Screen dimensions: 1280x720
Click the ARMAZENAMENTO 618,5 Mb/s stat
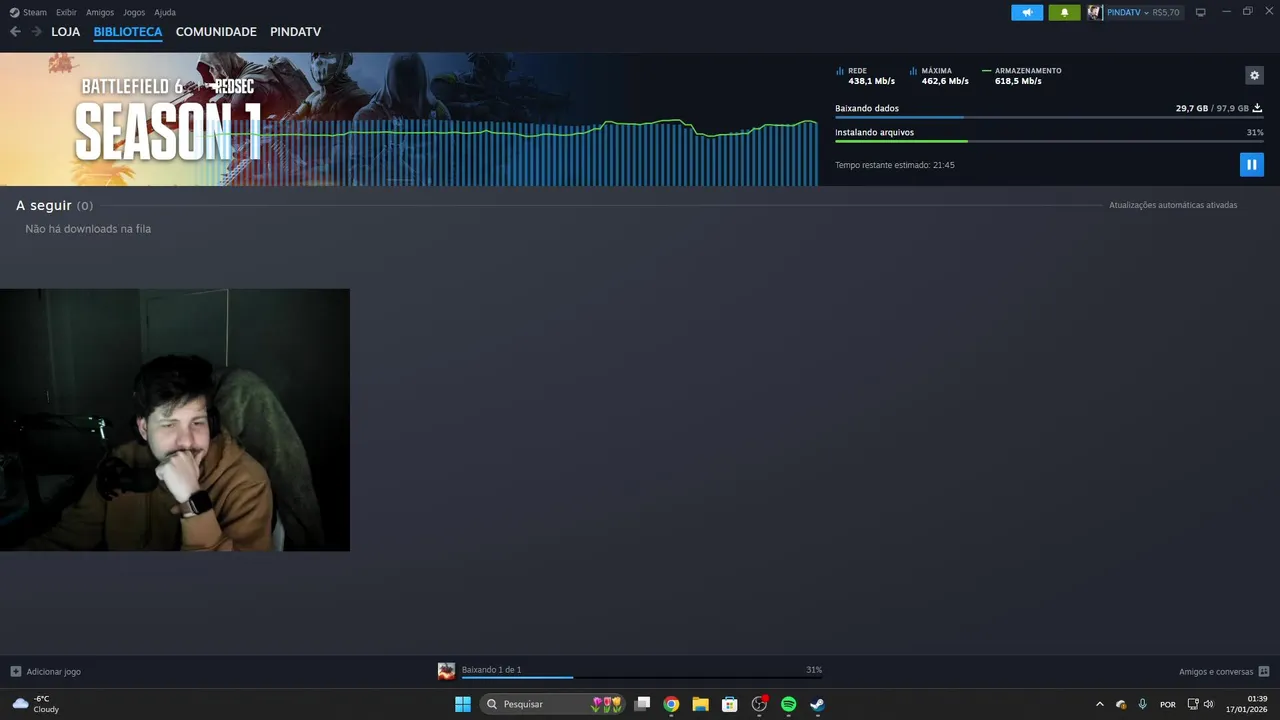pyautogui.click(x=1022, y=76)
